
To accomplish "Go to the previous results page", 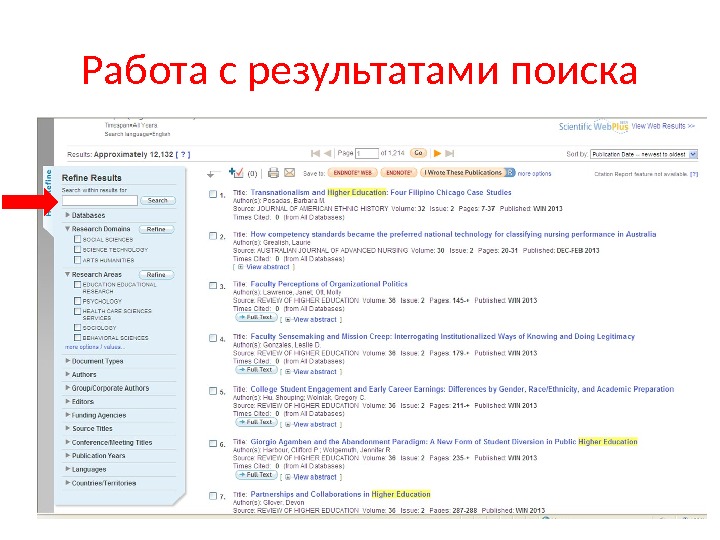I will pyautogui.click(x=327, y=153).
